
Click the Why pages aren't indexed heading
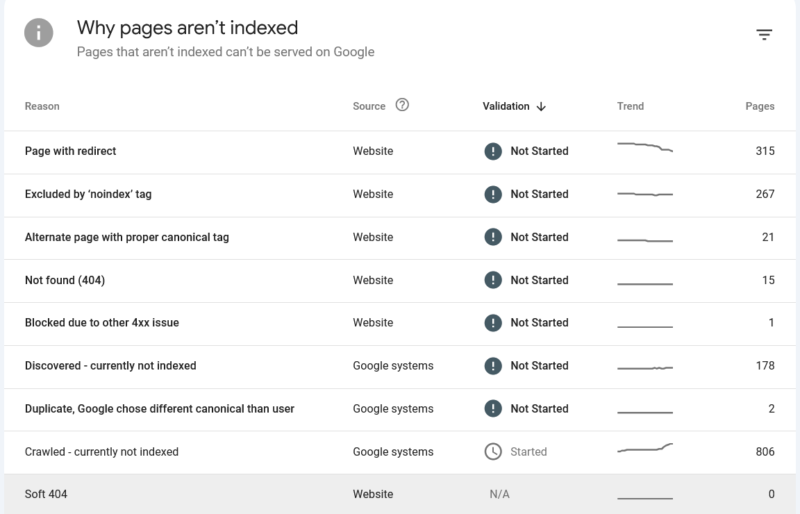pyautogui.click(x=187, y=28)
